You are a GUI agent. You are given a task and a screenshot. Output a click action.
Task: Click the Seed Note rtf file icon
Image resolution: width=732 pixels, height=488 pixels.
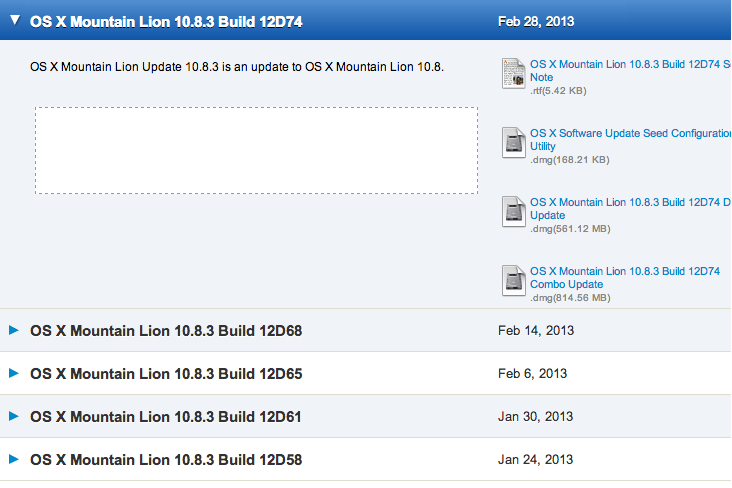click(514, 73)
